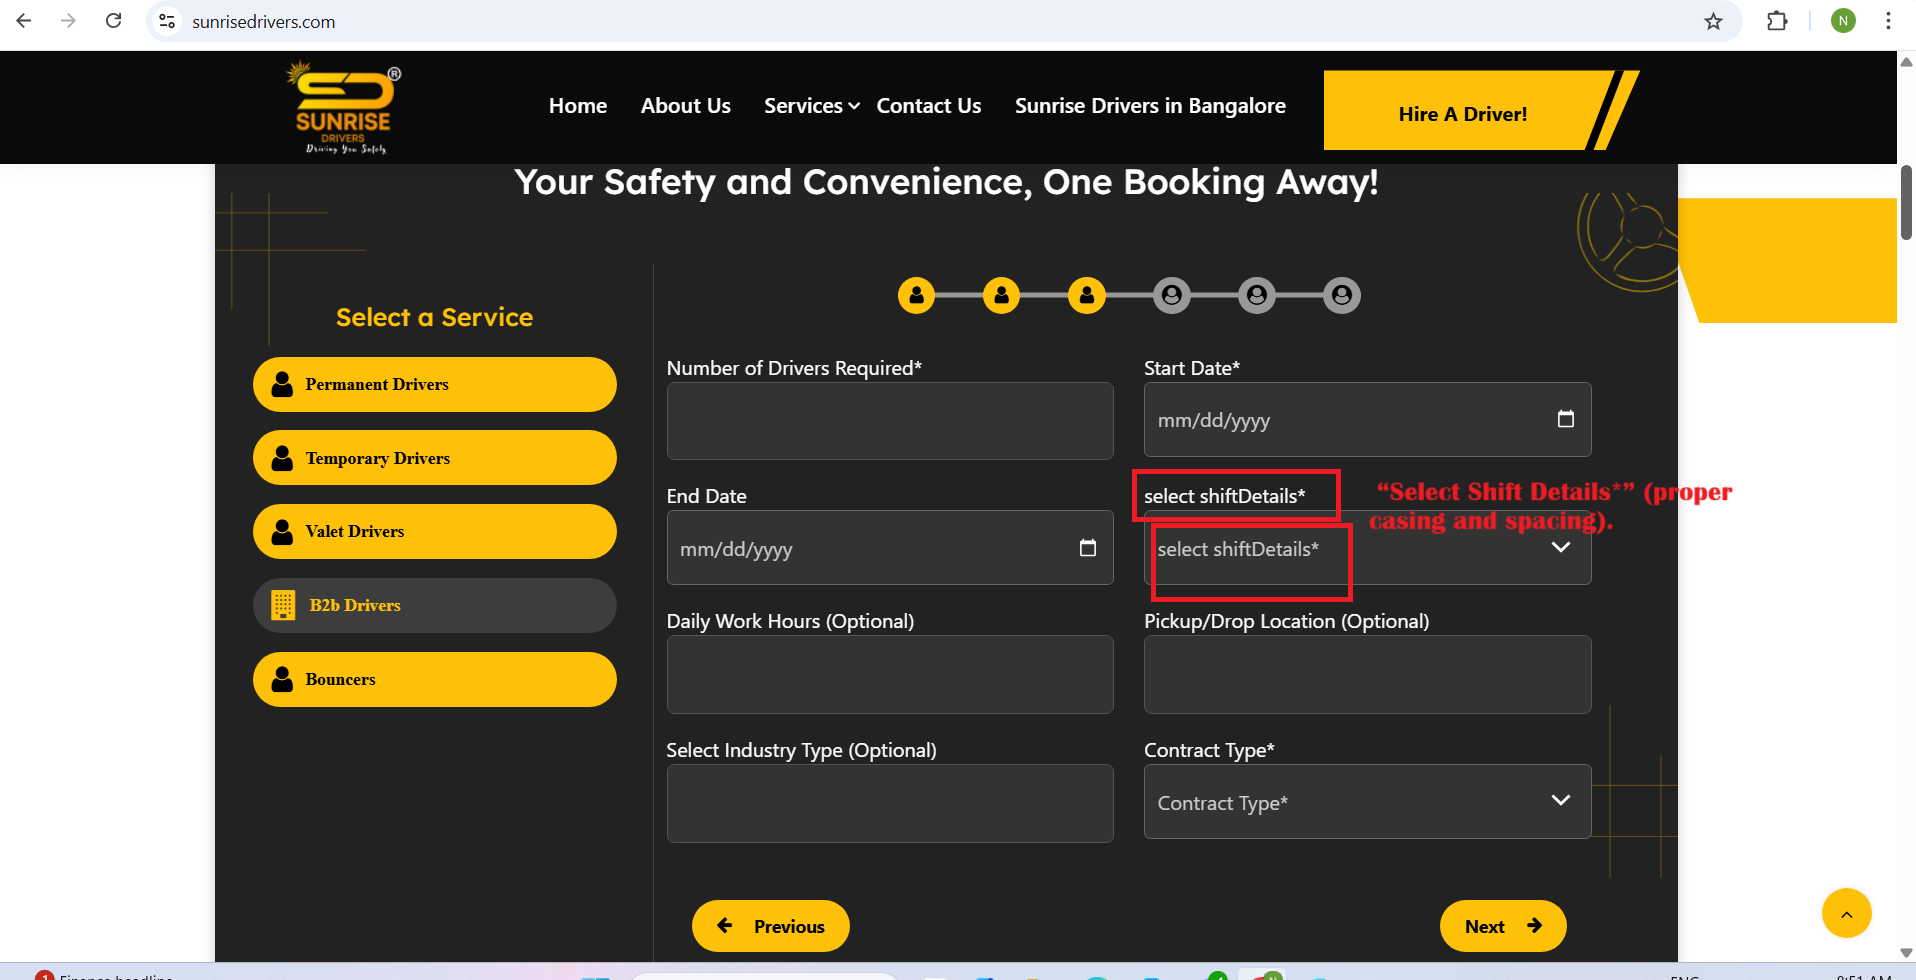This screenshot has height=980, width=1916.
Task: Open calendar picker in End Date field
Action: (1087, 548)
